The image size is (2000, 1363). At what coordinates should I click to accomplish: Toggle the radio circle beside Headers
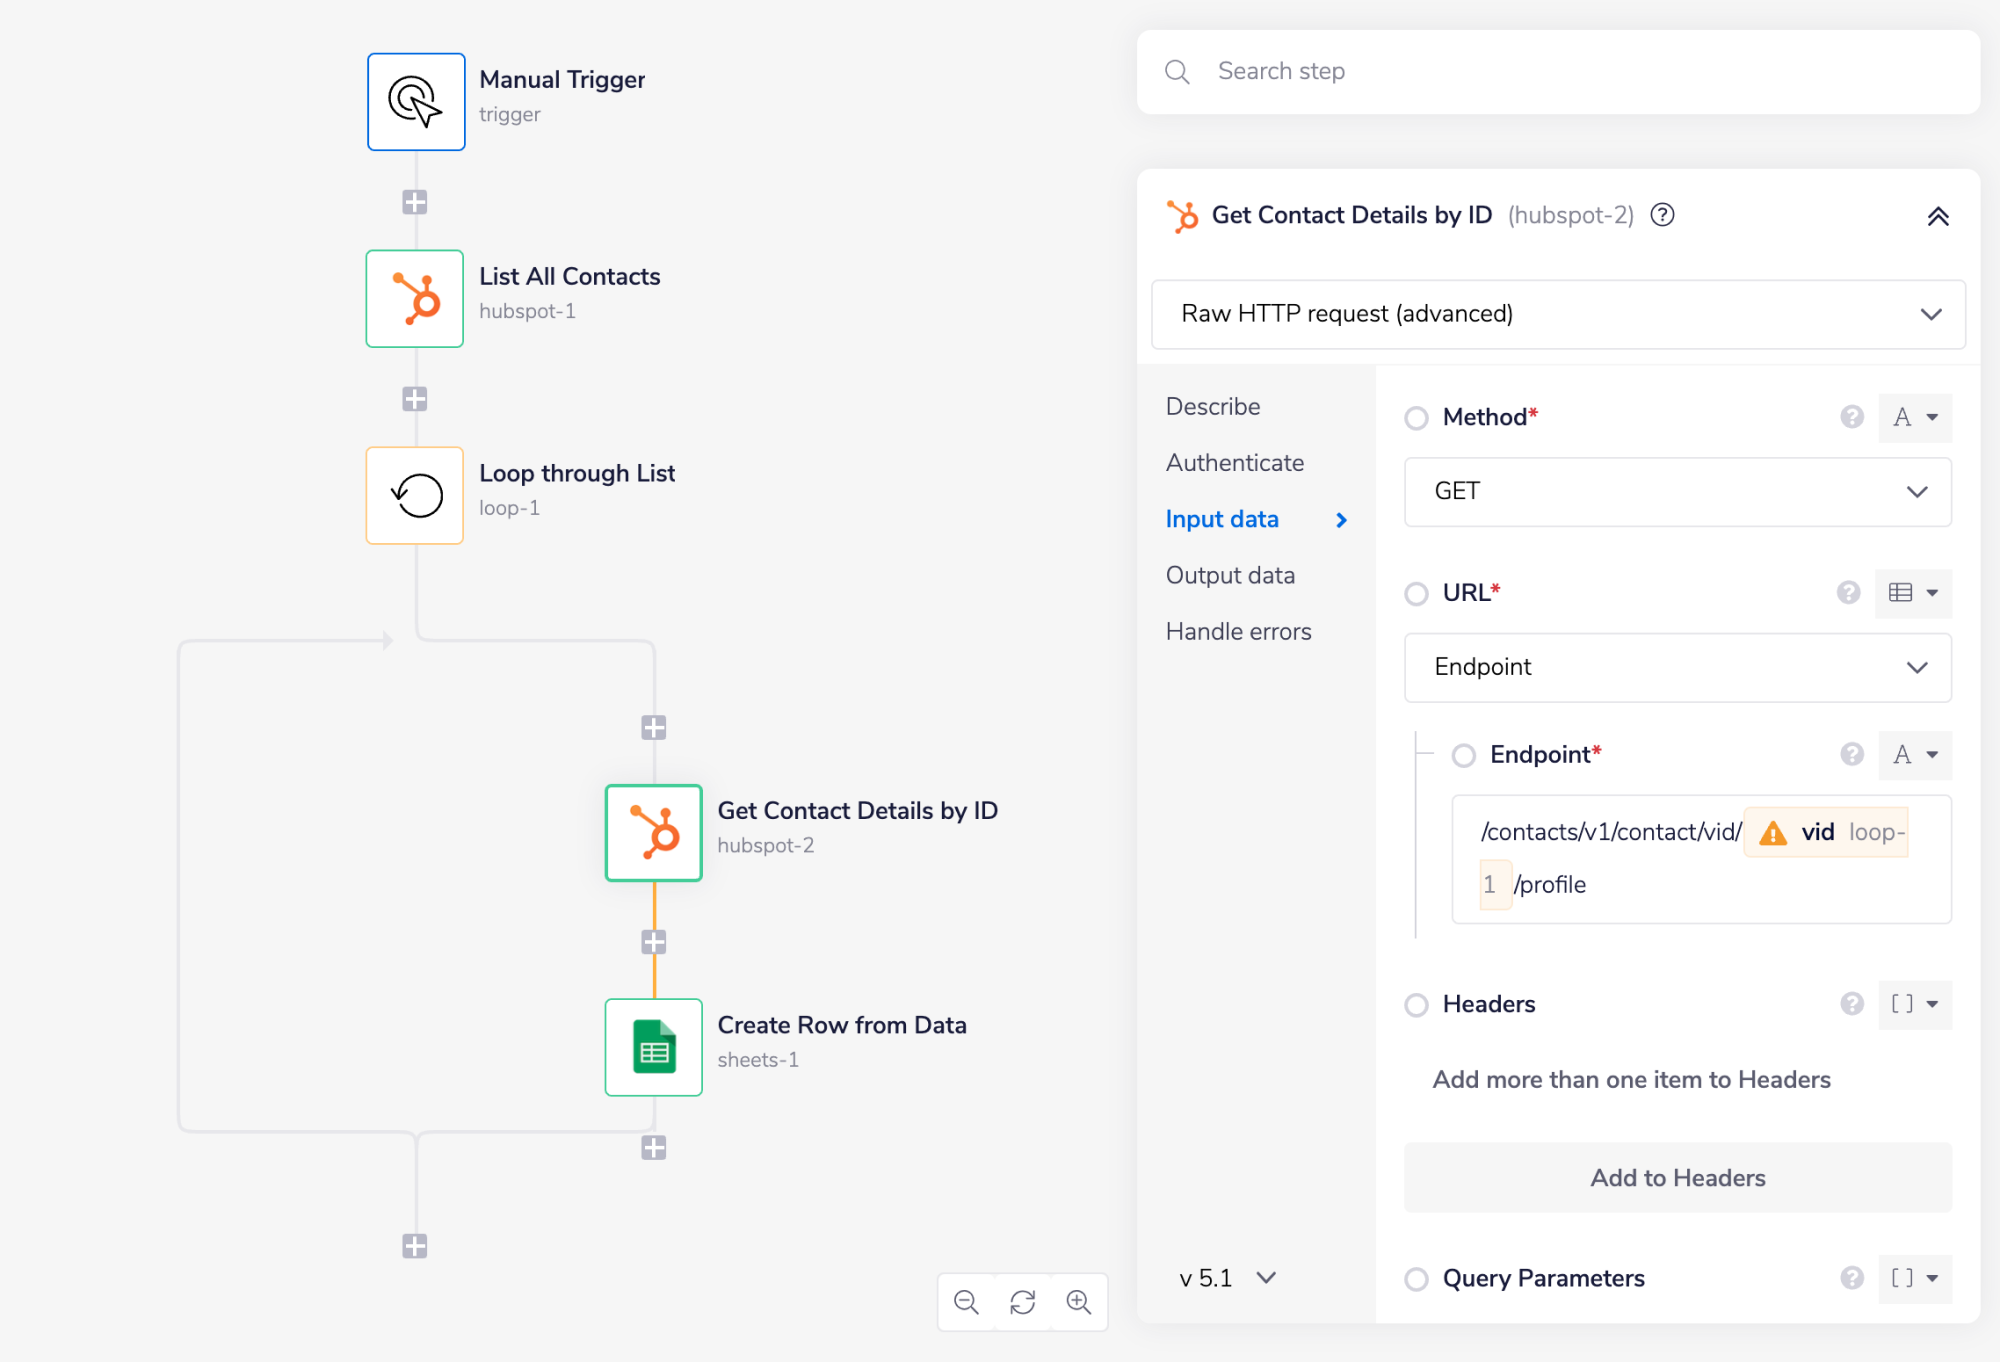(1416, 1005)
